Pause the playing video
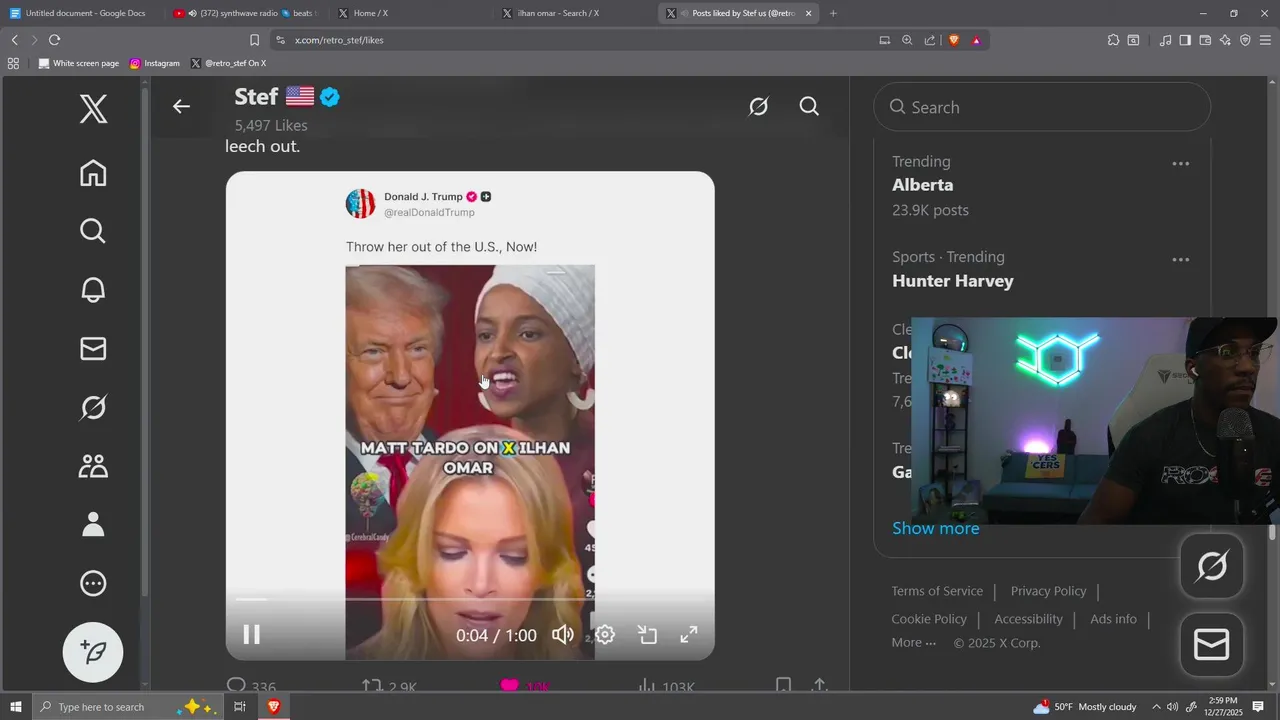1280x720 pixels. pyautogui.click(x=252, y=634)
